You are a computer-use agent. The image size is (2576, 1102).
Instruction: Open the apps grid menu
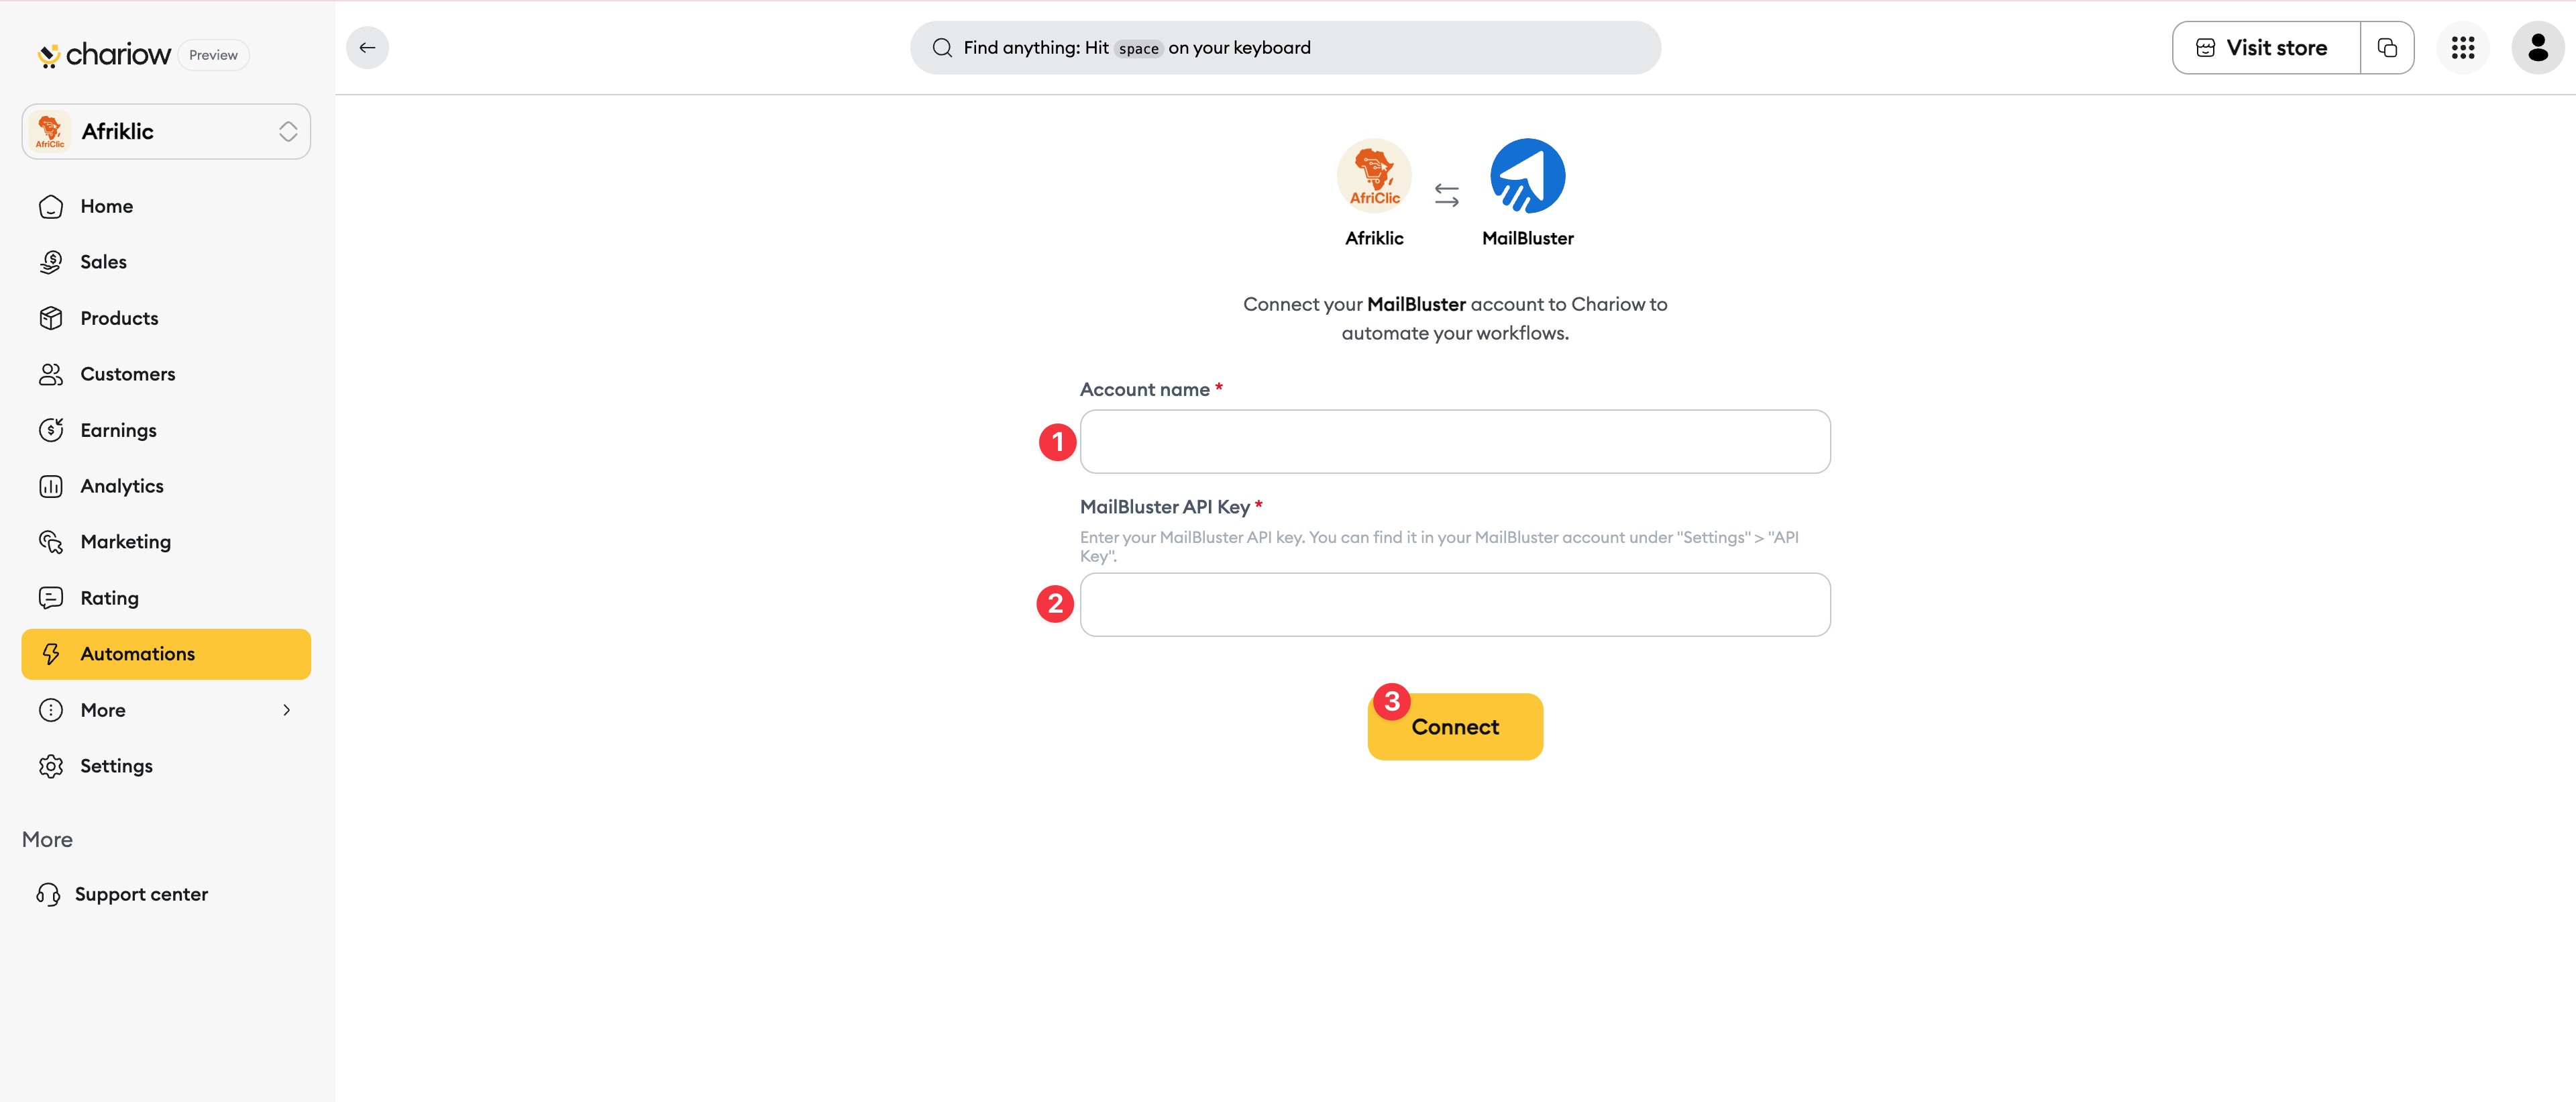coord(2462,47)
